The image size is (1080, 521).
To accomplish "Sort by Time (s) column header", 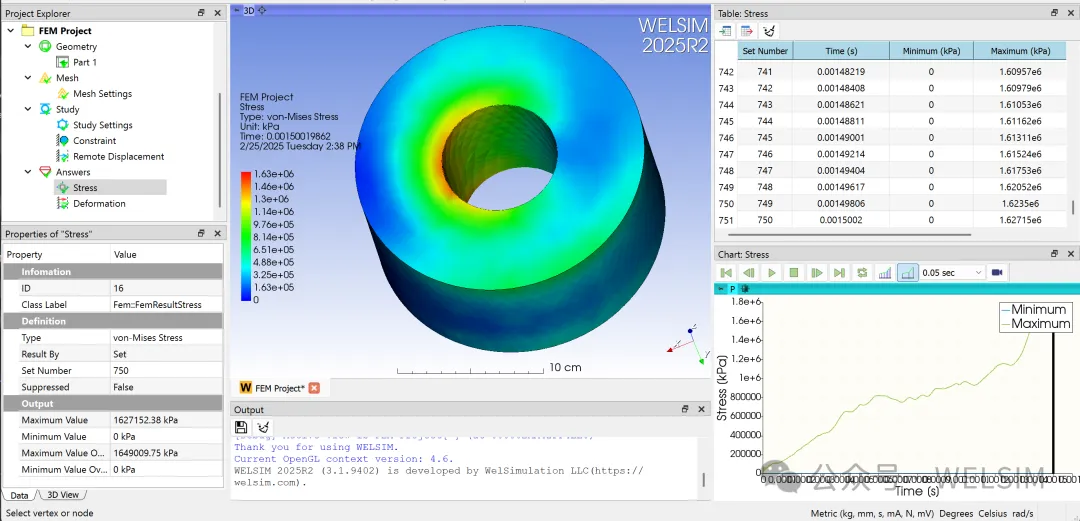I will click(841, 51).
